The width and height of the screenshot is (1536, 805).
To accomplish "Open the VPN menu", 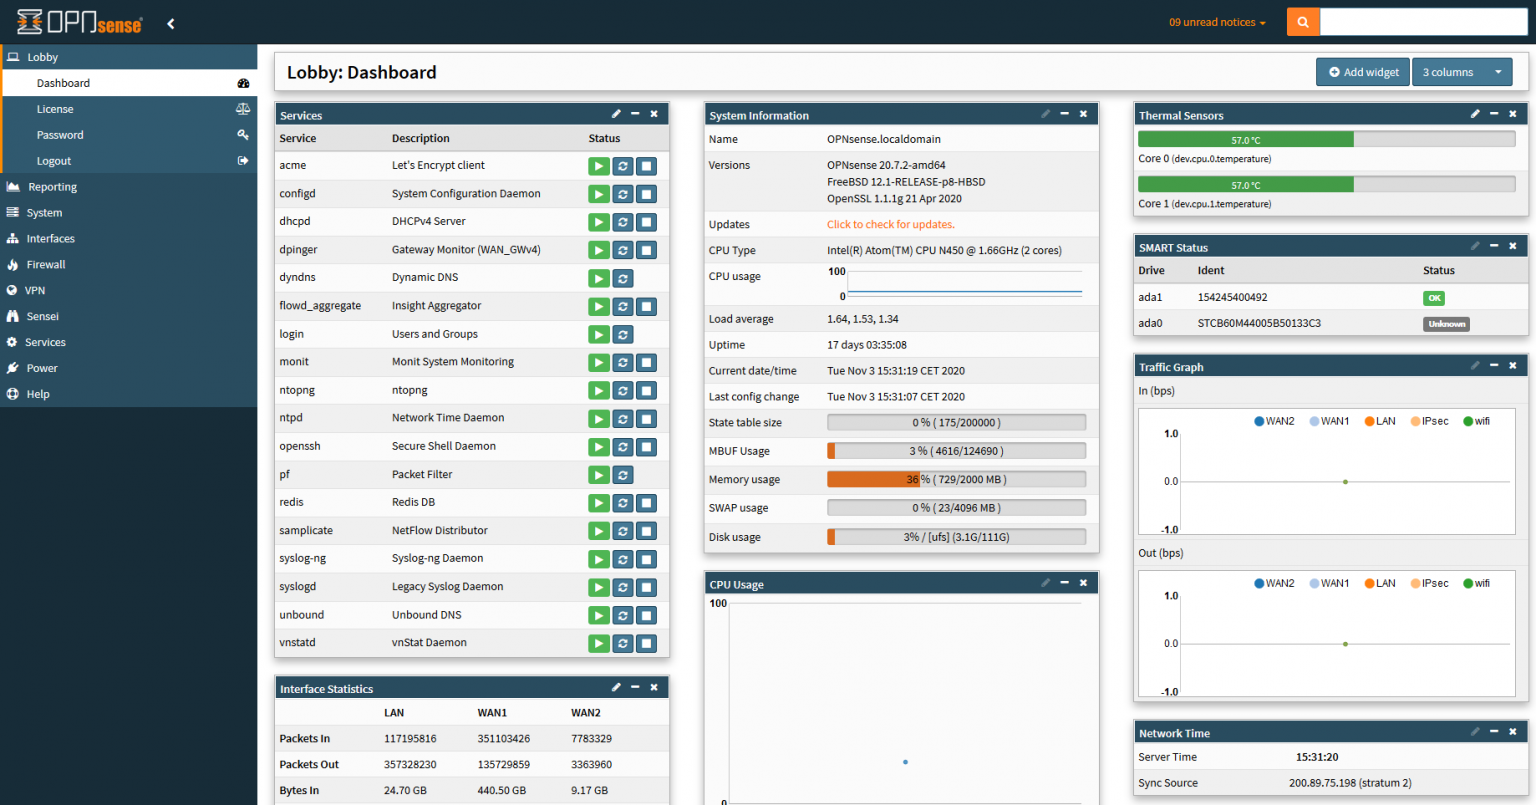I will [x=128, y=291].
